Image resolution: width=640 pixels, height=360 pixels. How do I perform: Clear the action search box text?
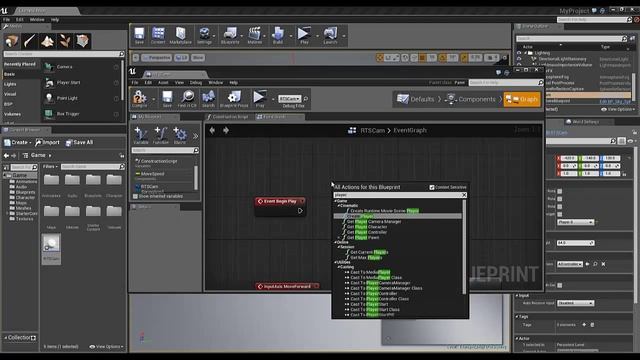[464, 195]
